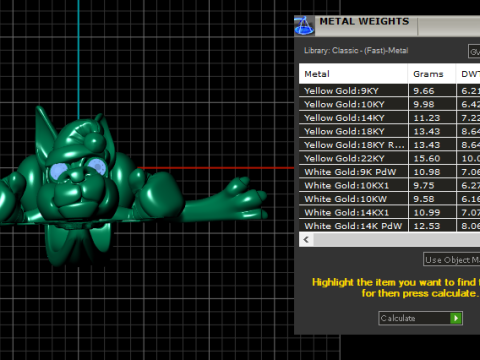Click the DWT column header
This screenshot has width=480, height=360.
[468, 74]
